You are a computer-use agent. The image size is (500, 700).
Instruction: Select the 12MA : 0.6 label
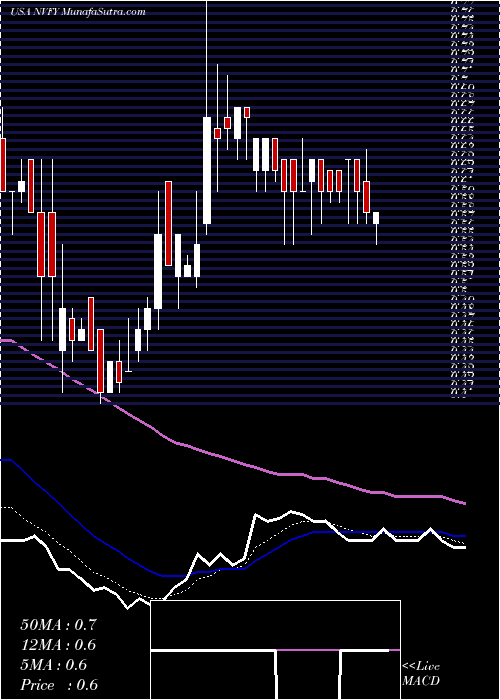[58, 645]
